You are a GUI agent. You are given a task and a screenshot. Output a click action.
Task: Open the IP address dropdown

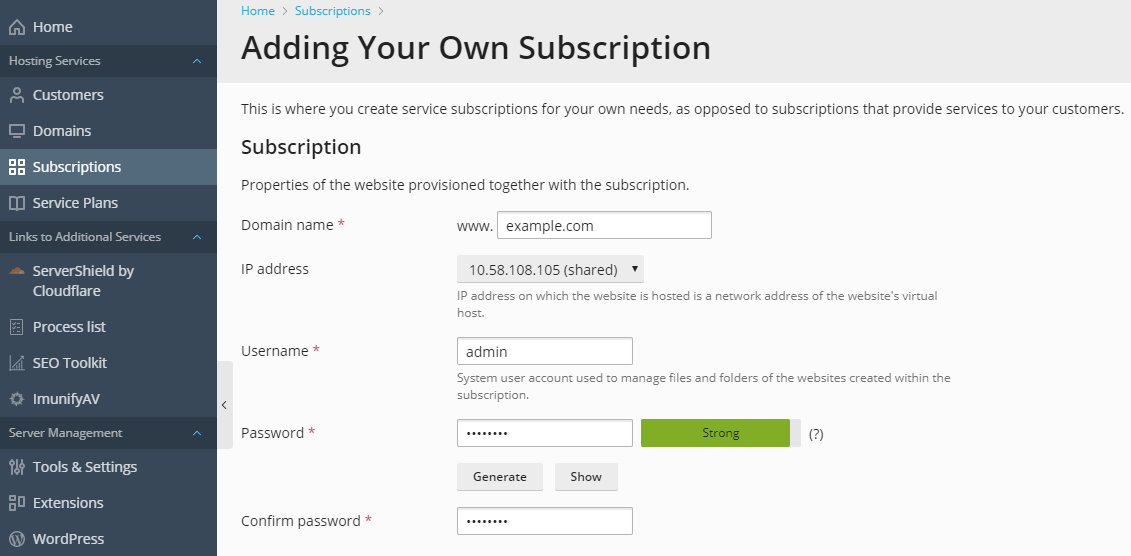550,270
